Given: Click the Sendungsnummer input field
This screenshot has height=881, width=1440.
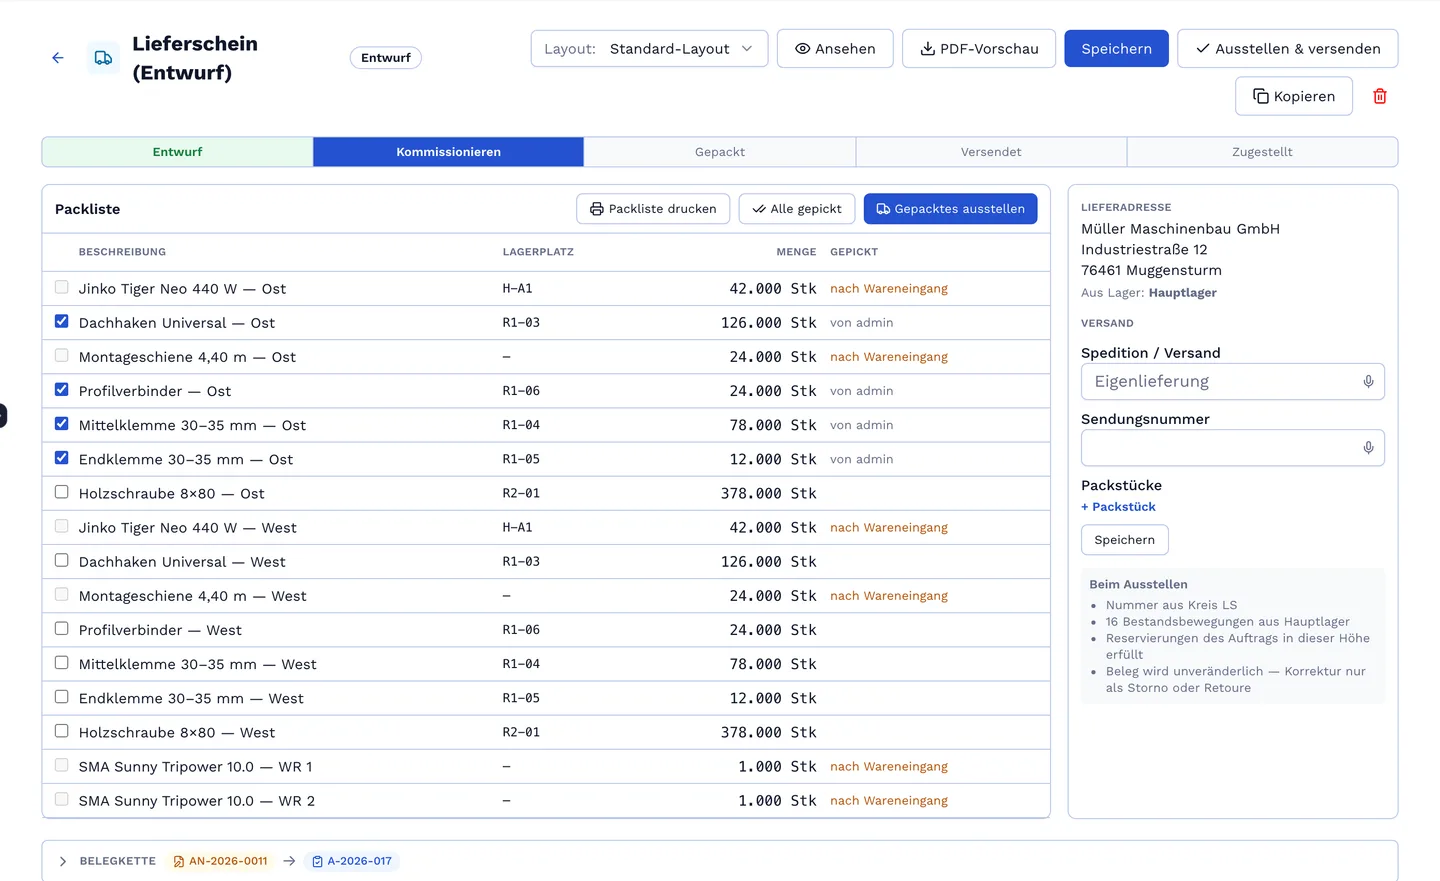Looking at the screenshot, I should 1232,448.
